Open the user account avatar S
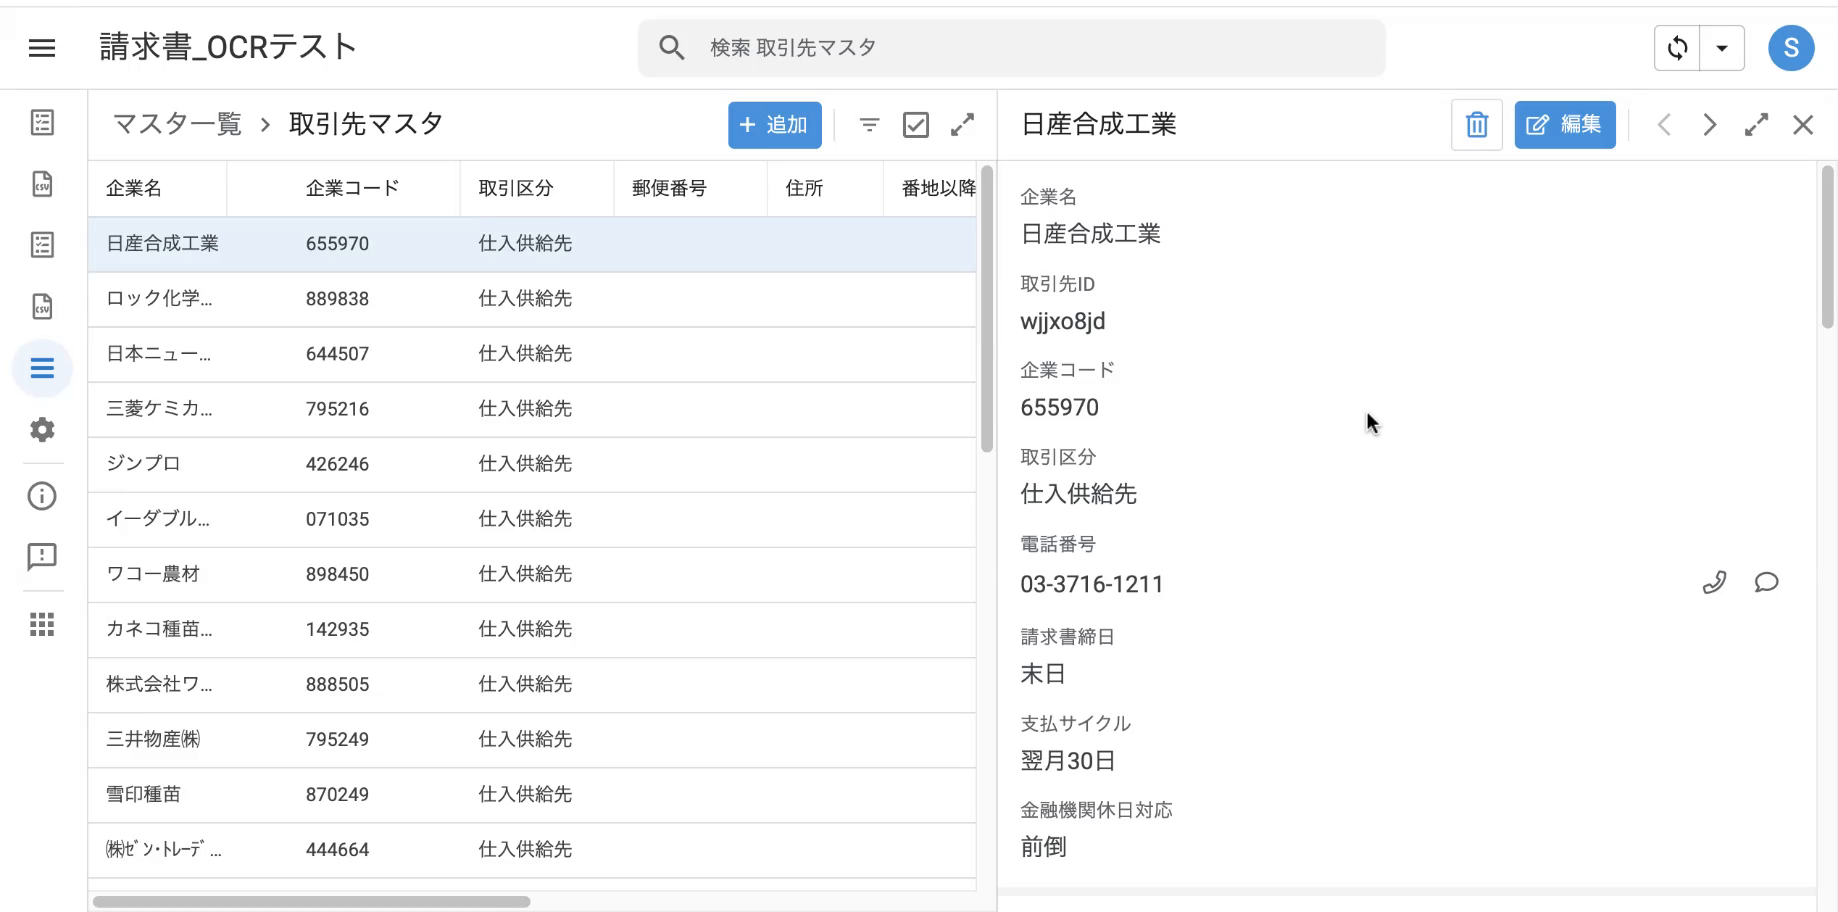1838x912 pixels. tap(1791, 48)
